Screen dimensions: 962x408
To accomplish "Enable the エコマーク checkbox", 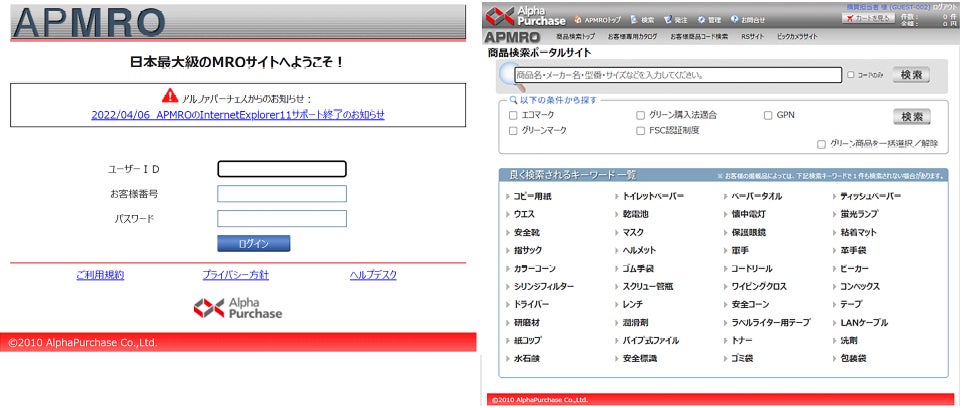I will [513, 115].
